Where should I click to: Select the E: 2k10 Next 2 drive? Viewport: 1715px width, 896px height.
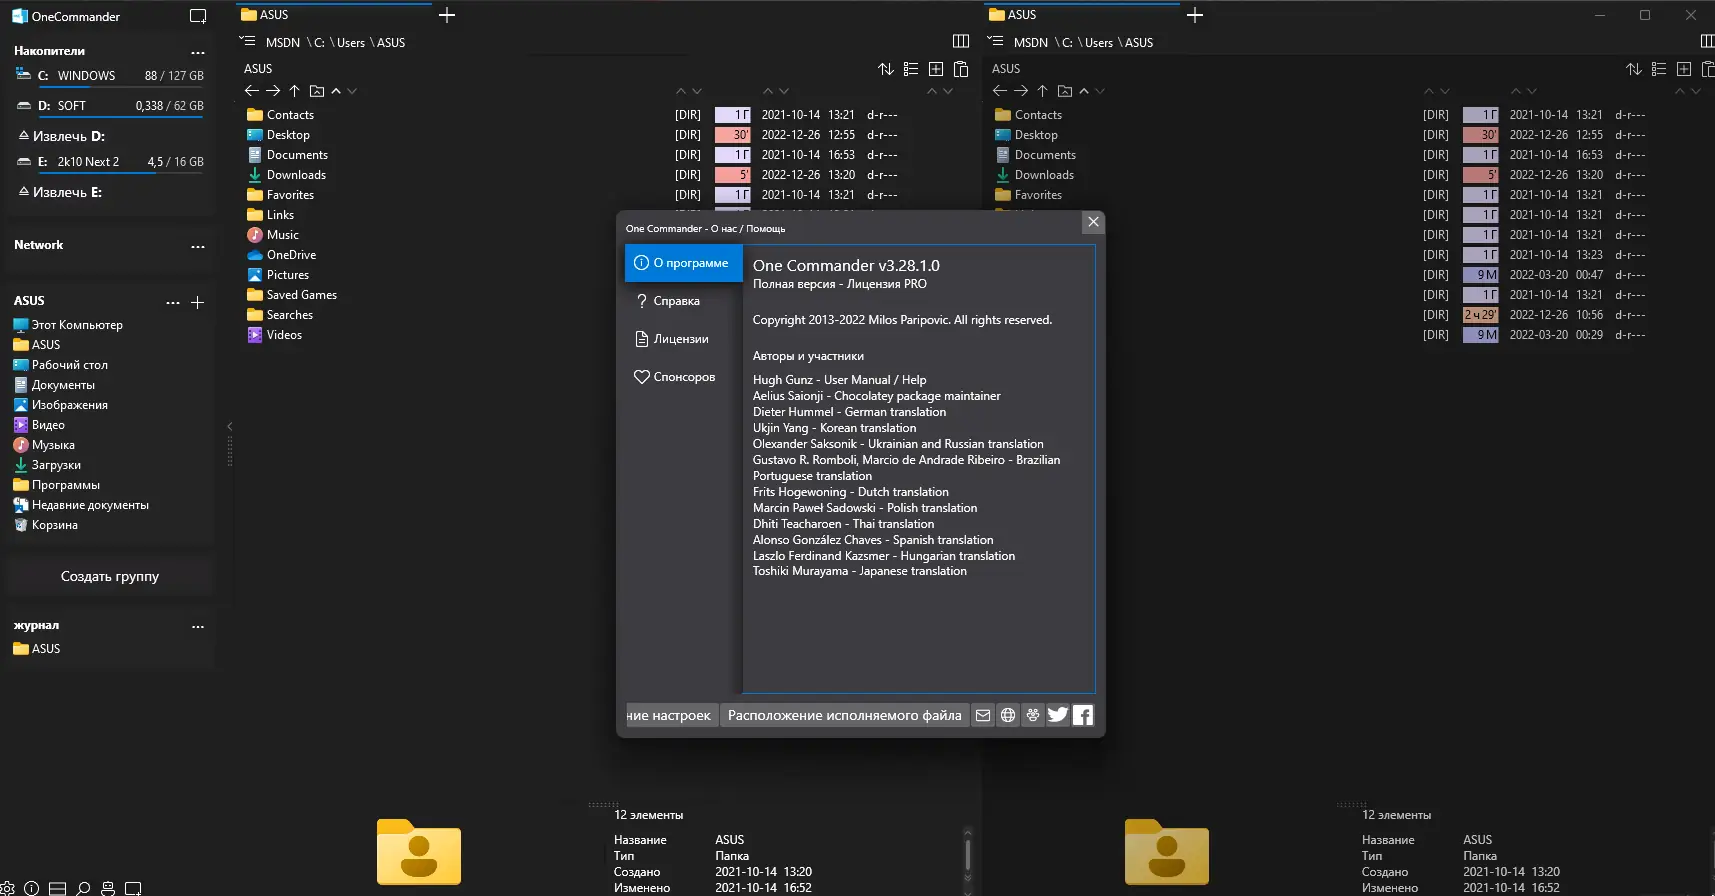pos(110,162)
